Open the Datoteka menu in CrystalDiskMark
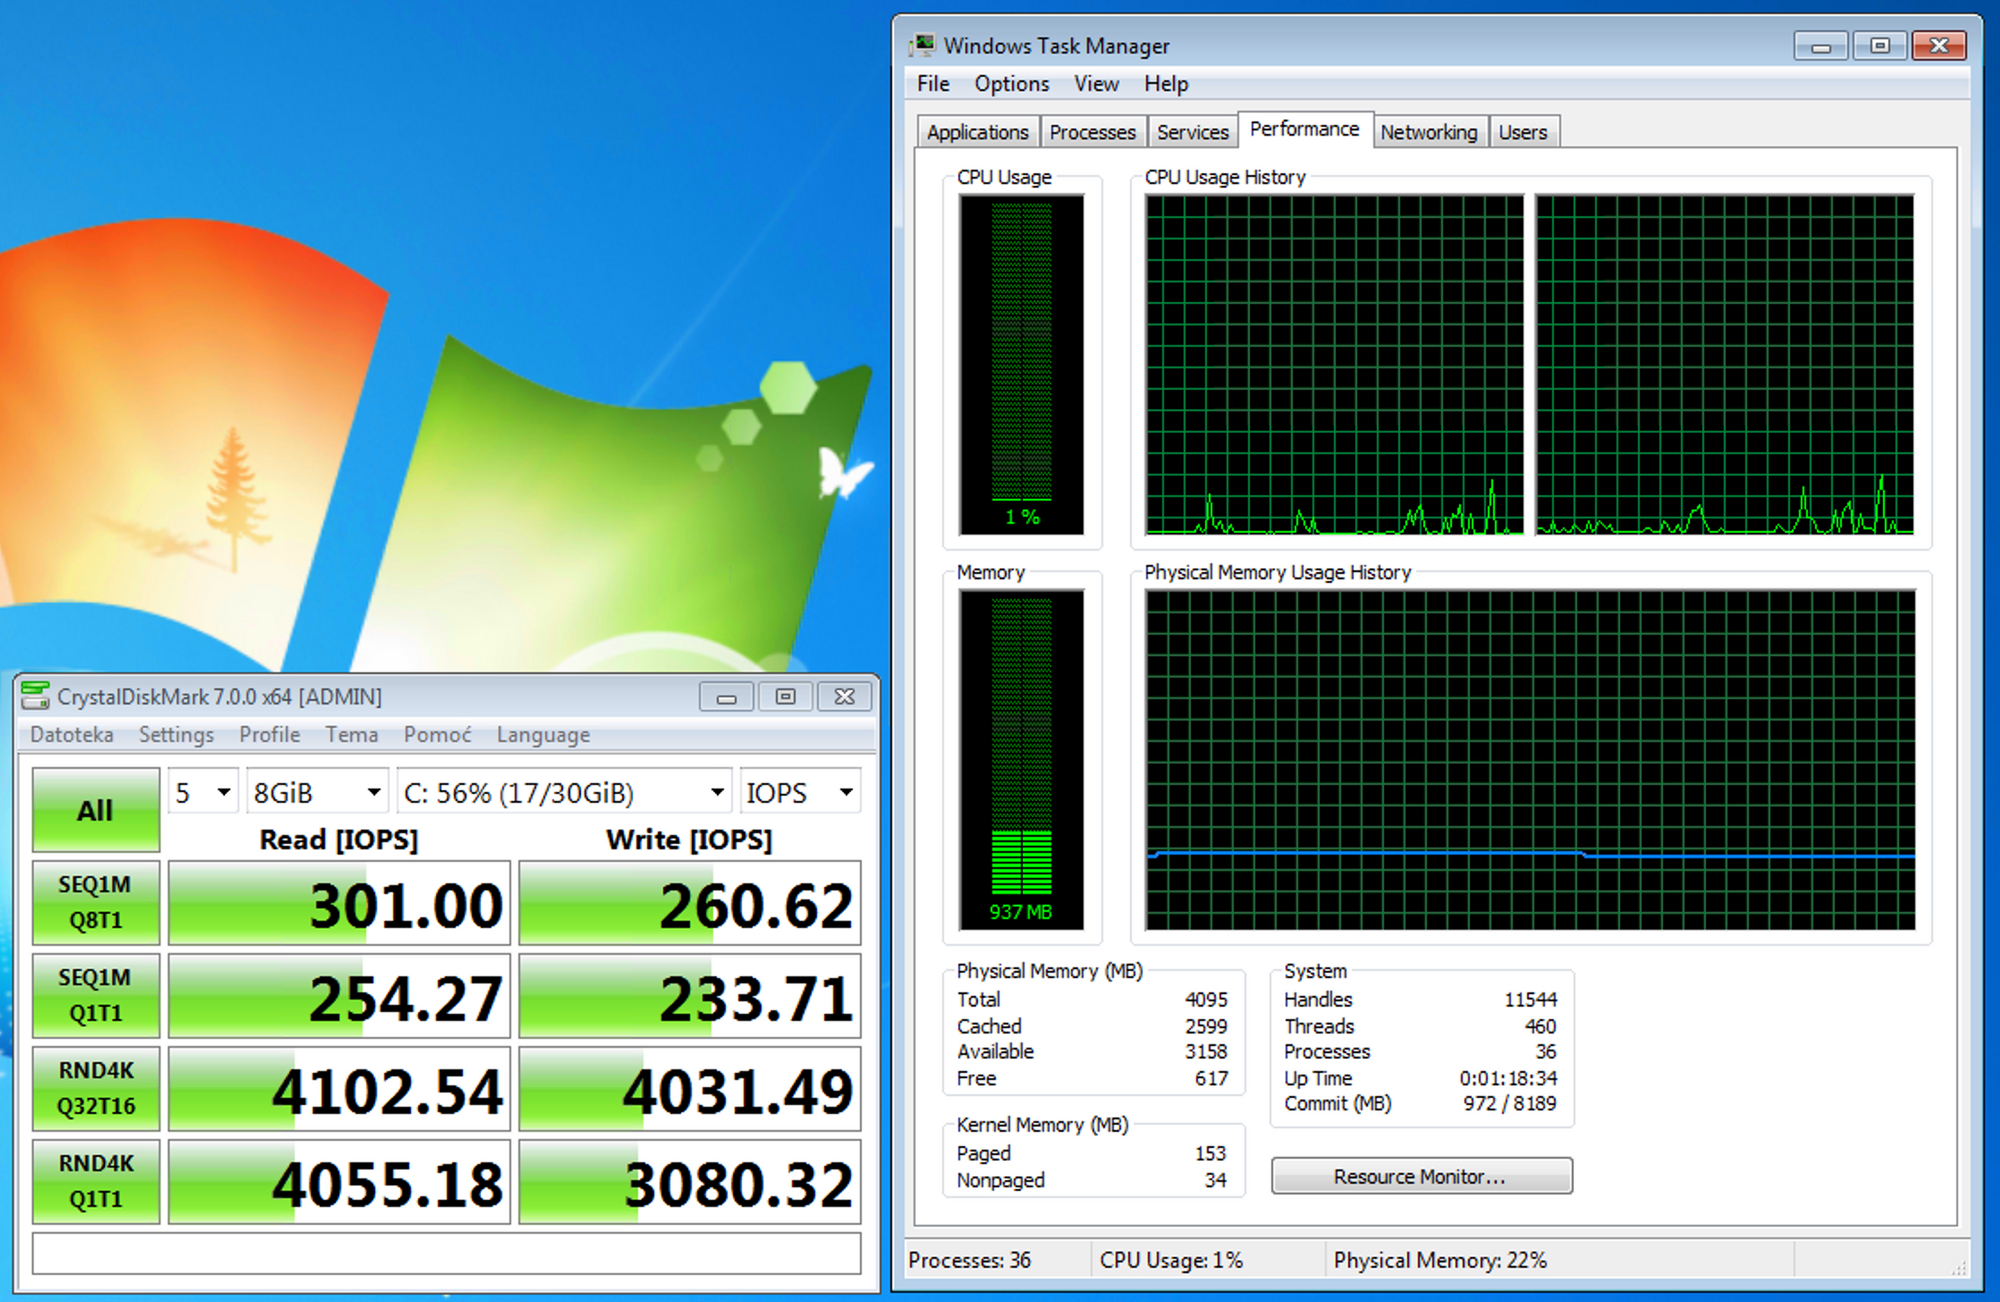Image resolution: width=2000 pixels, height=1302 pixels. (x=72, y=734)
